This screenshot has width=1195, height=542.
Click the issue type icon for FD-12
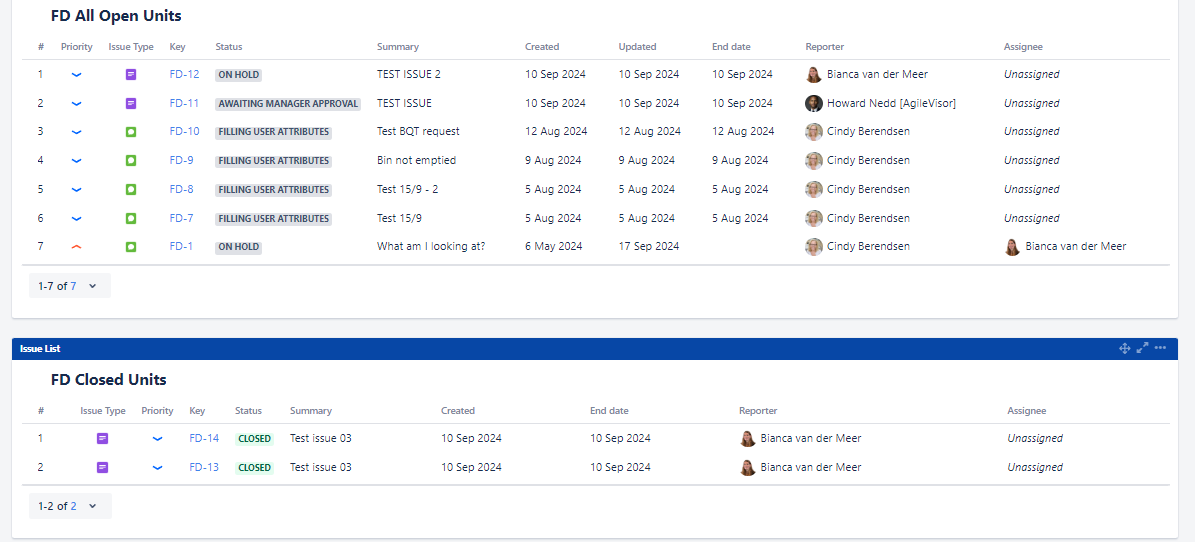pyautogui.click(x=131, y=75)
